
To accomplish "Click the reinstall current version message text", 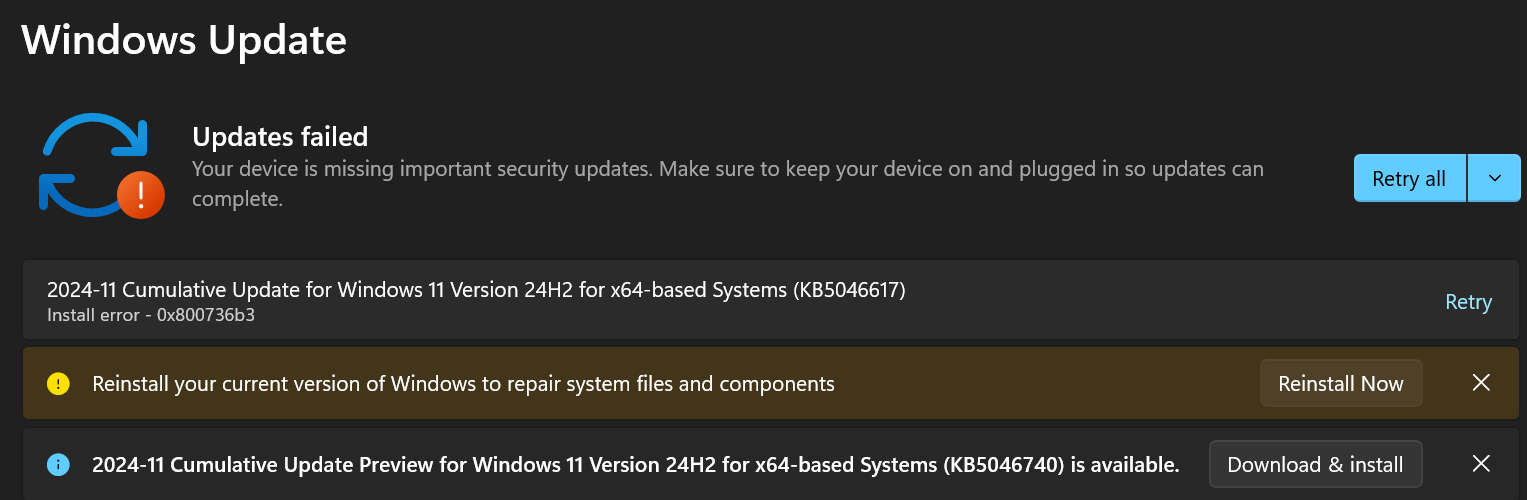I will [x=463, y=384].
